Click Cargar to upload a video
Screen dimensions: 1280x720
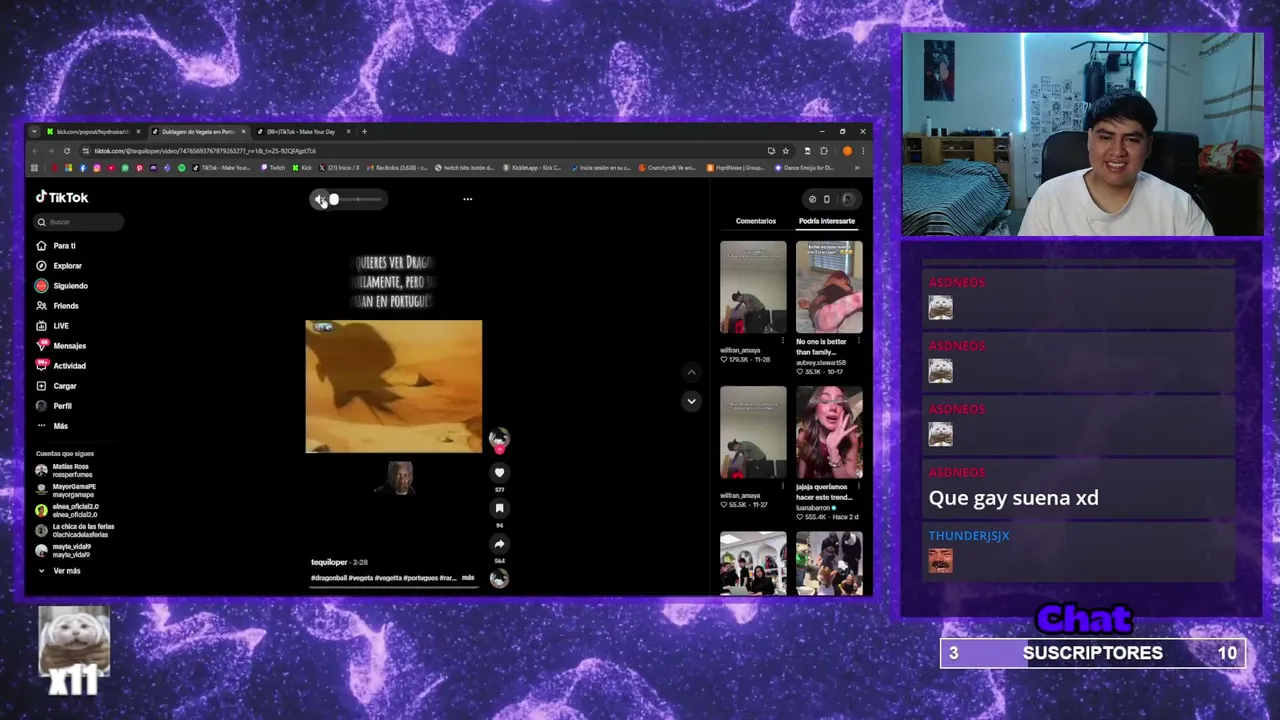(x=57, y=386)
